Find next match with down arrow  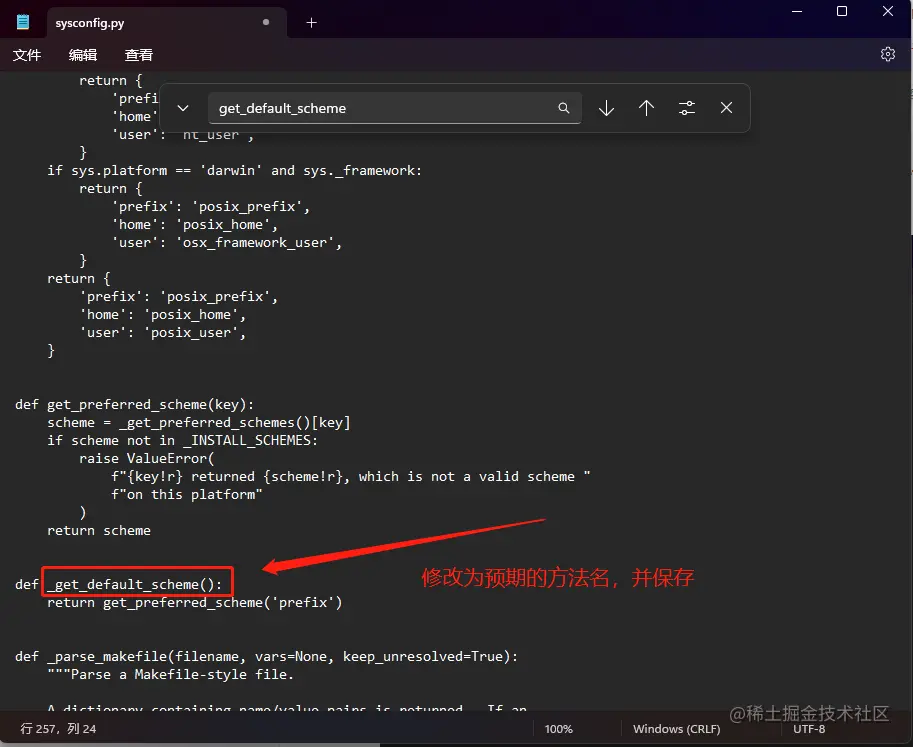pos(606,108)
